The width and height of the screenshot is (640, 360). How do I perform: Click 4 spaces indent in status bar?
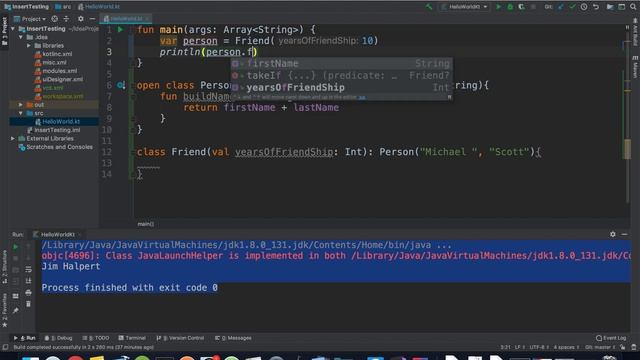point(567,347)
